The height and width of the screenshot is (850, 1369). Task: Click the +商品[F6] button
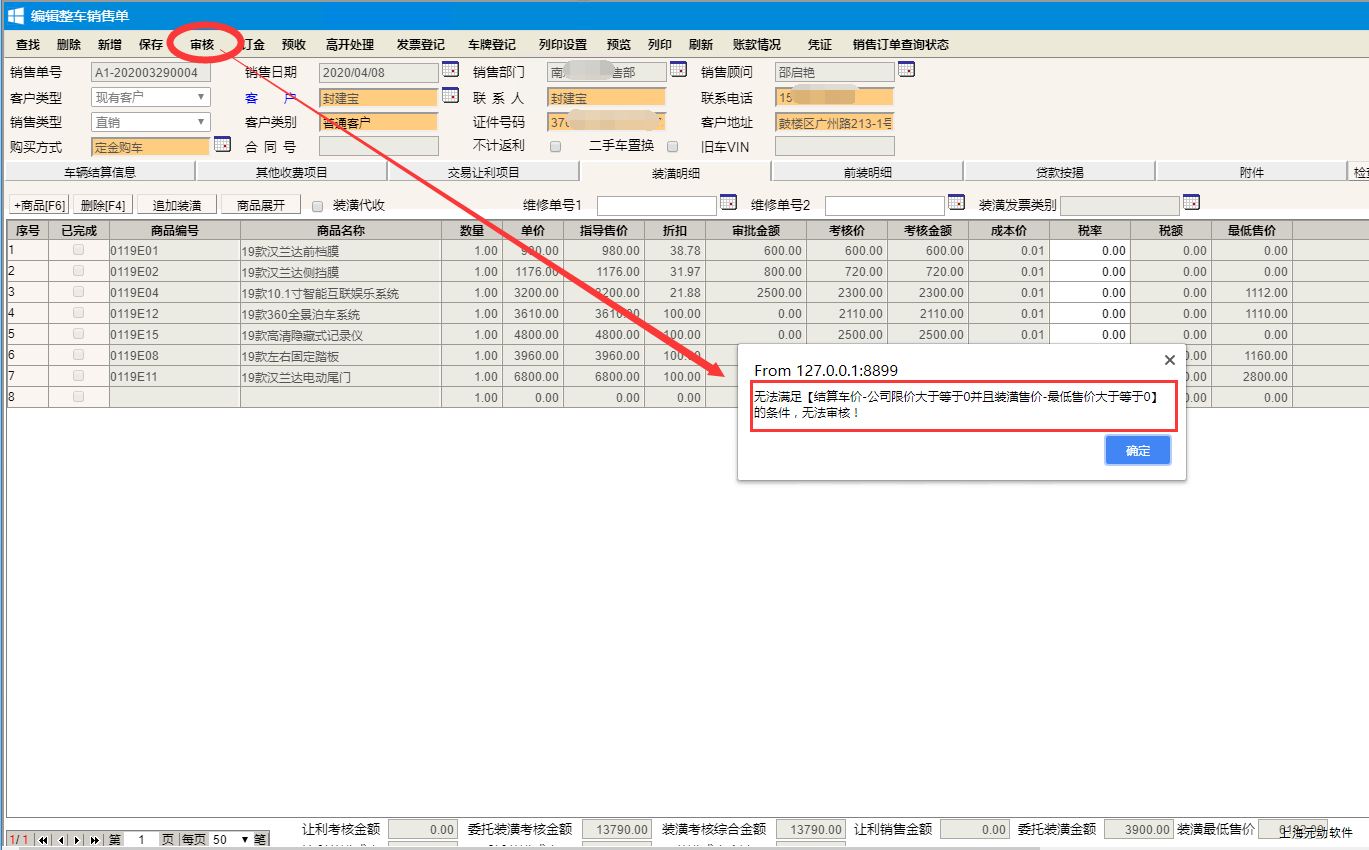pos(39,205)
